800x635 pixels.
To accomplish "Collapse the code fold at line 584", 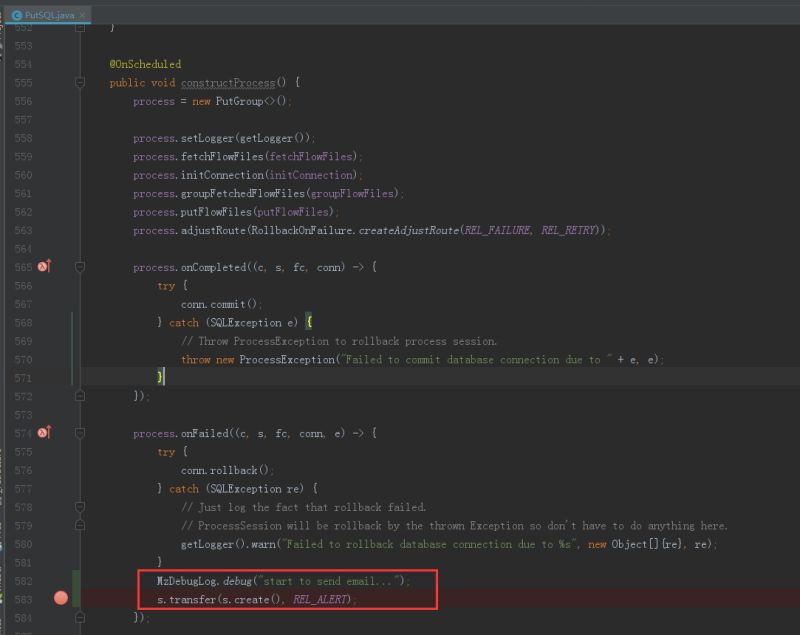I will coord(82,619).
